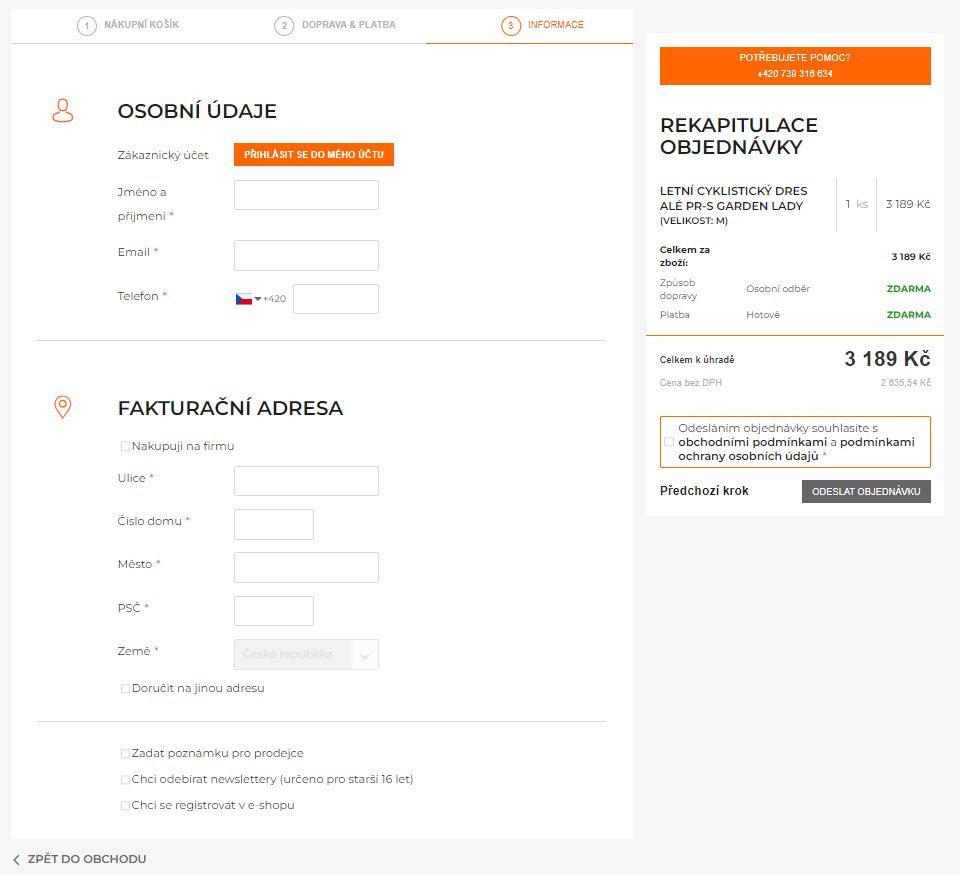Focus the Město input field

click(x=306, y=568)
